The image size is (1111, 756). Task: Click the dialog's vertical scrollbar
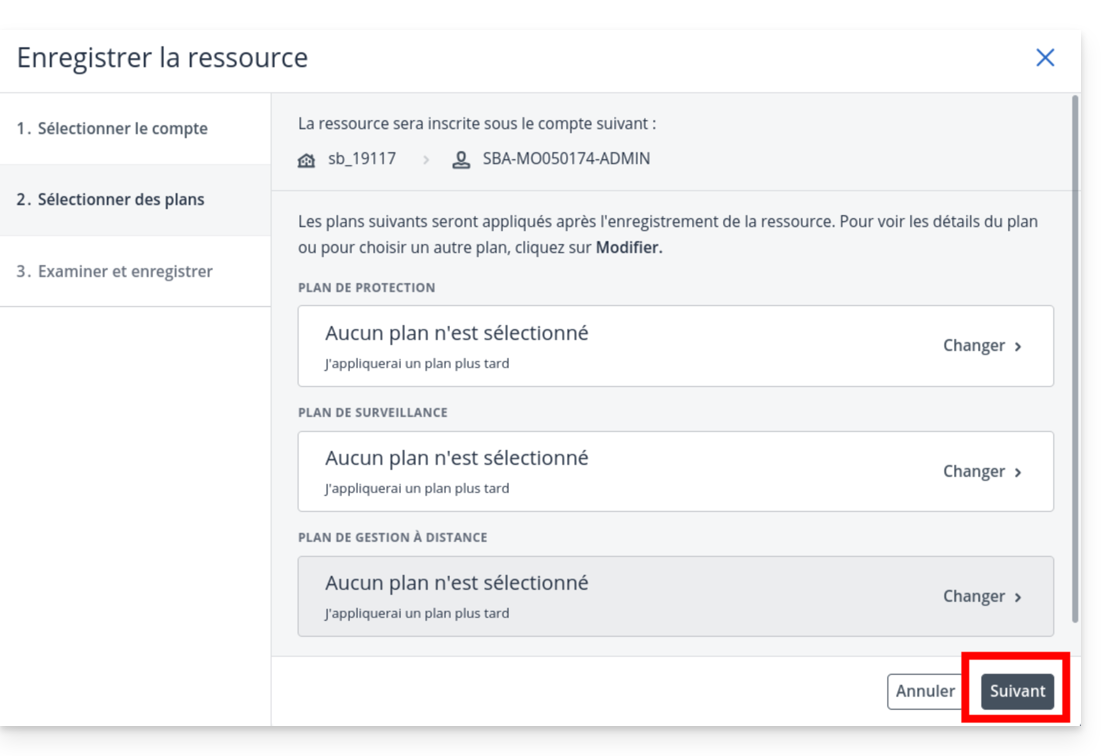tap(1075, 360)
